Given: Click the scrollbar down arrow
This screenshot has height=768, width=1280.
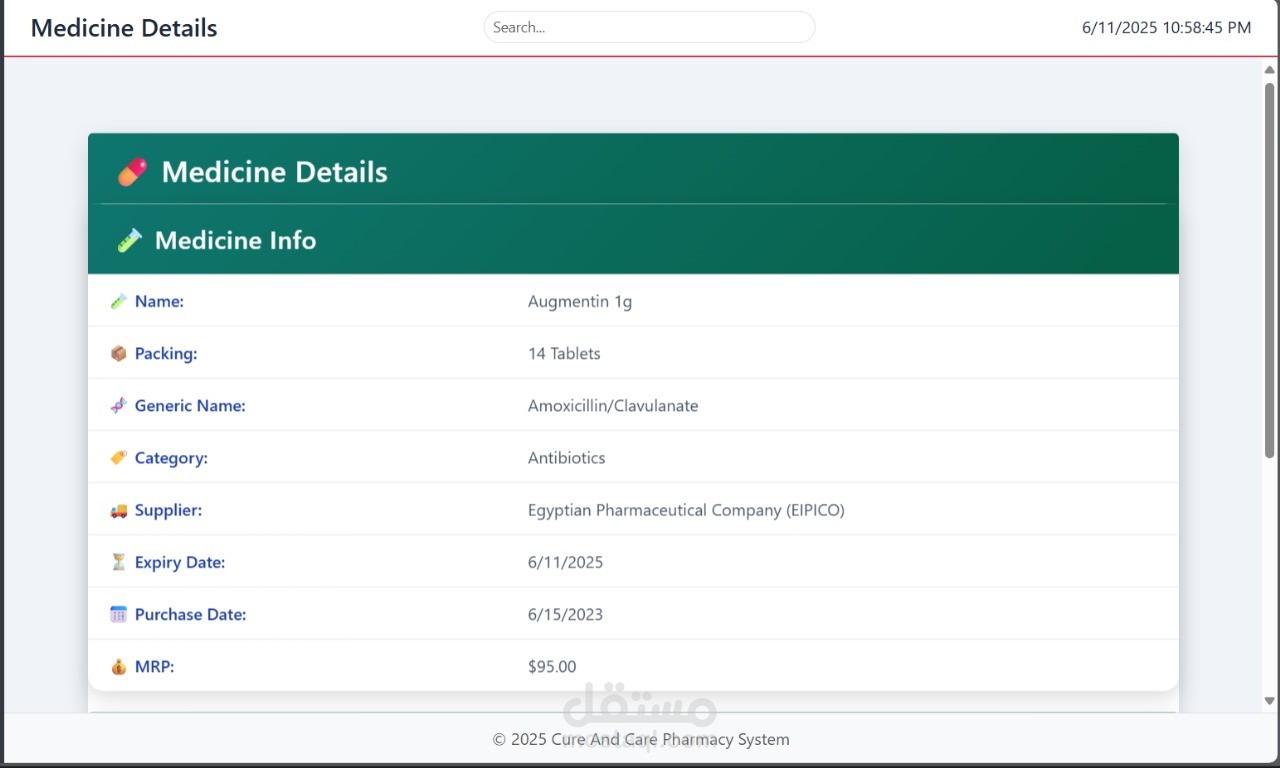Looking at the screenshot, I should pos(1270,701).
